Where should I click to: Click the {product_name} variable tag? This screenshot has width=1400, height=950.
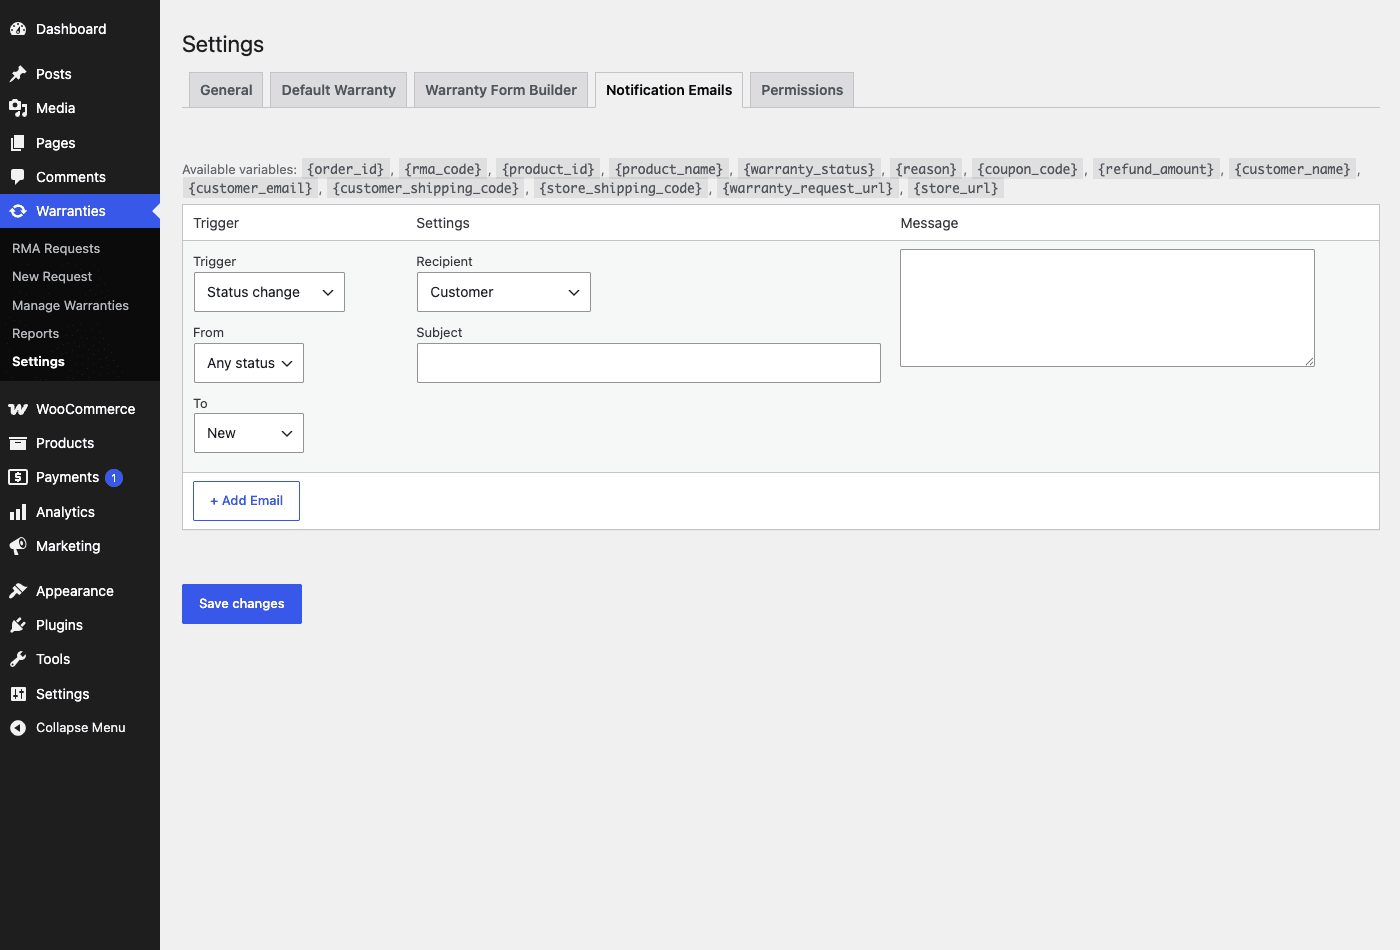[x=669, y=169]
